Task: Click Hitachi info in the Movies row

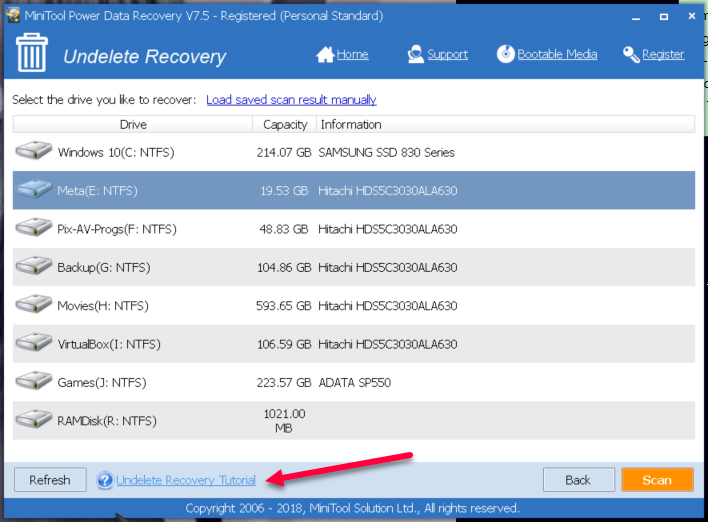Action: [388, 306]
